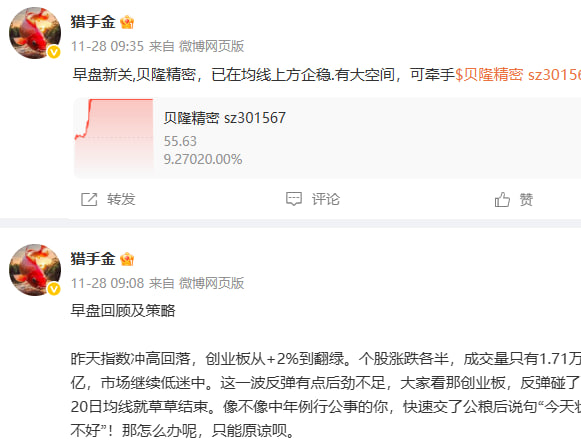Click 微博网页版 source in first post
Screen dimensions: 581x441
tap(212, 46)
